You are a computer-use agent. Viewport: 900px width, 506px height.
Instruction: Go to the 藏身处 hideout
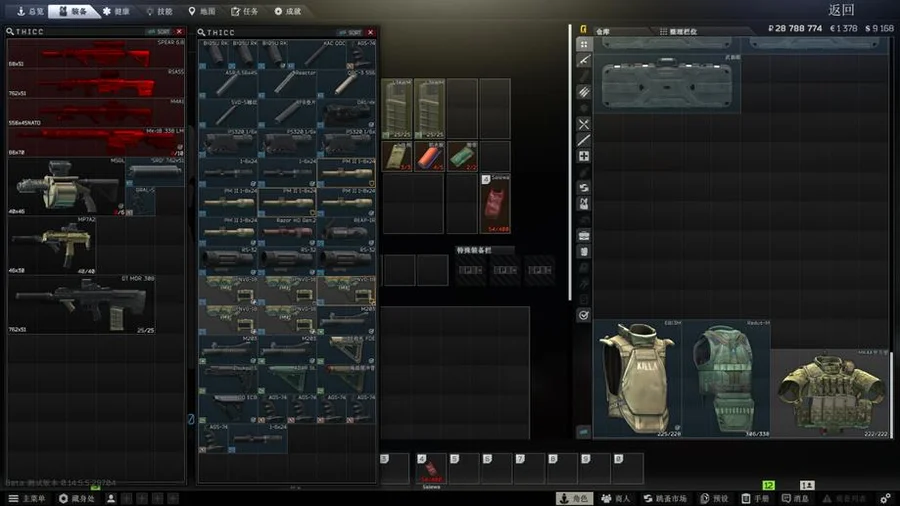(x=77, y=499)
